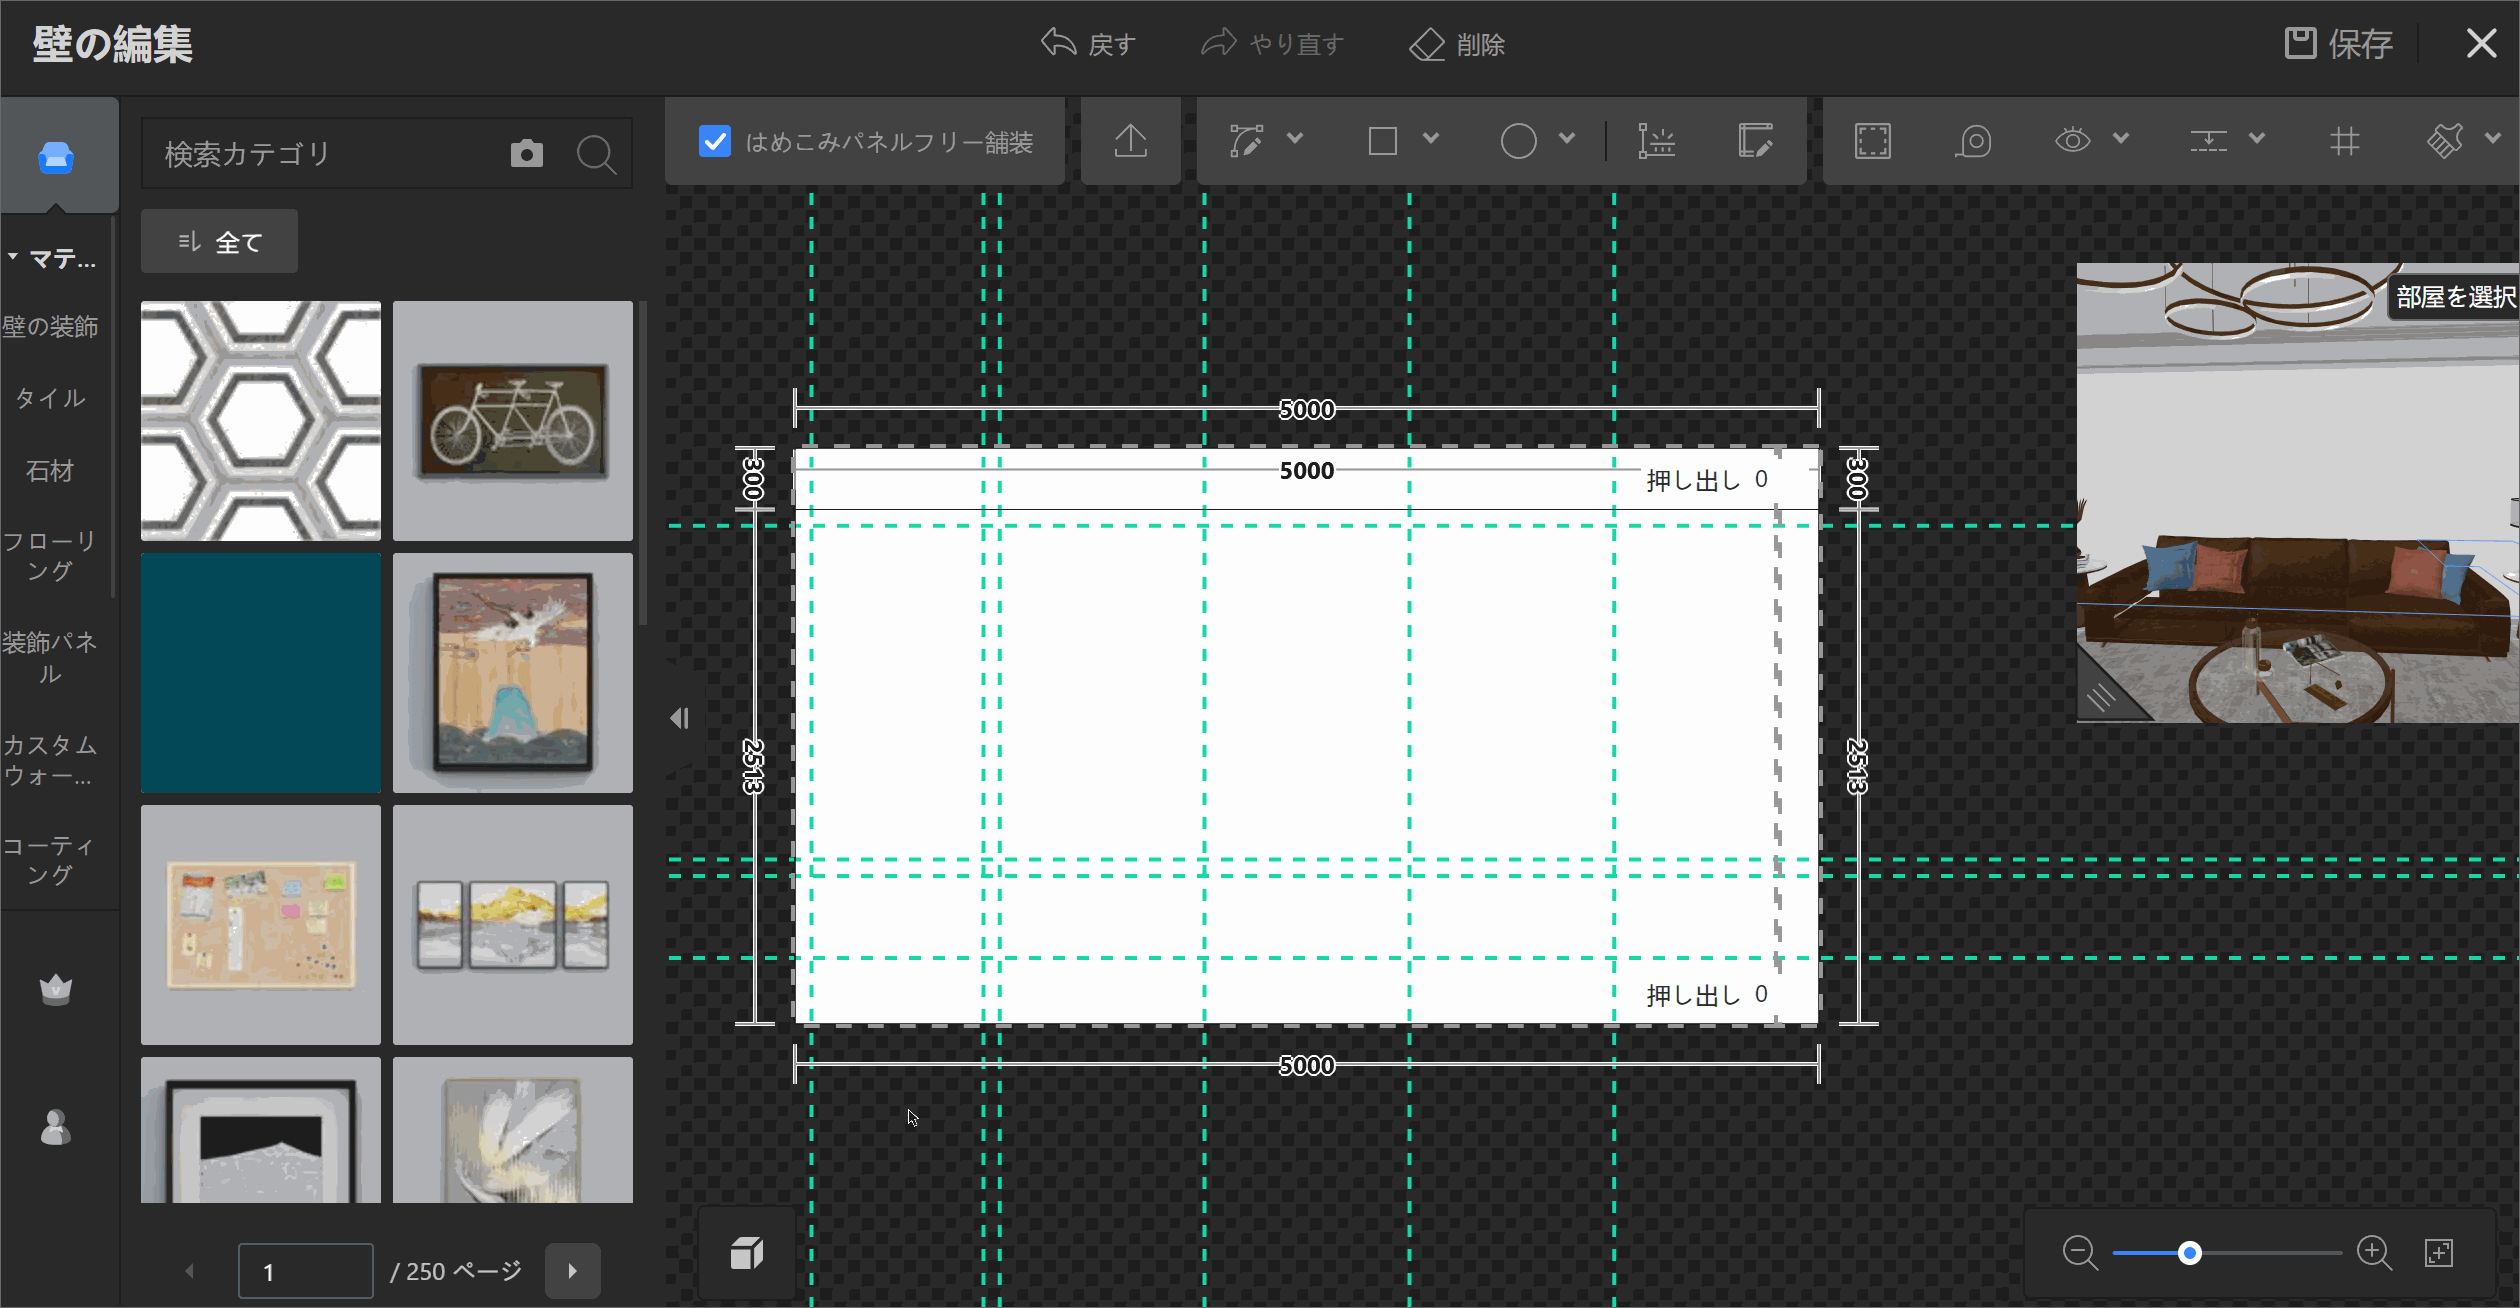The width and height of the screenshot is (2520, 1308).
Task: Click the 削除 delete button
Action: coord(1457,44)
